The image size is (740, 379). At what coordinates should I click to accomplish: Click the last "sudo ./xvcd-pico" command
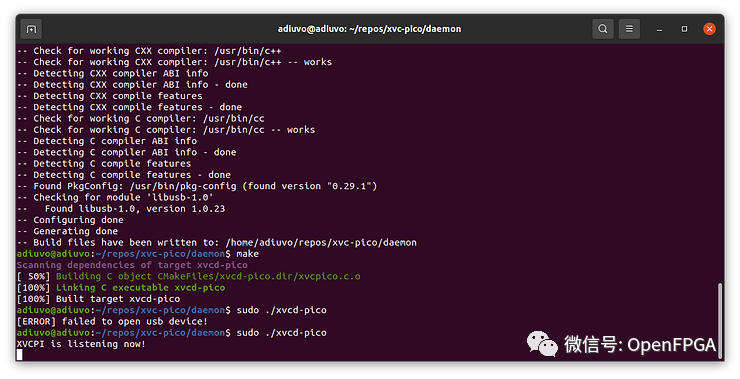281,333
